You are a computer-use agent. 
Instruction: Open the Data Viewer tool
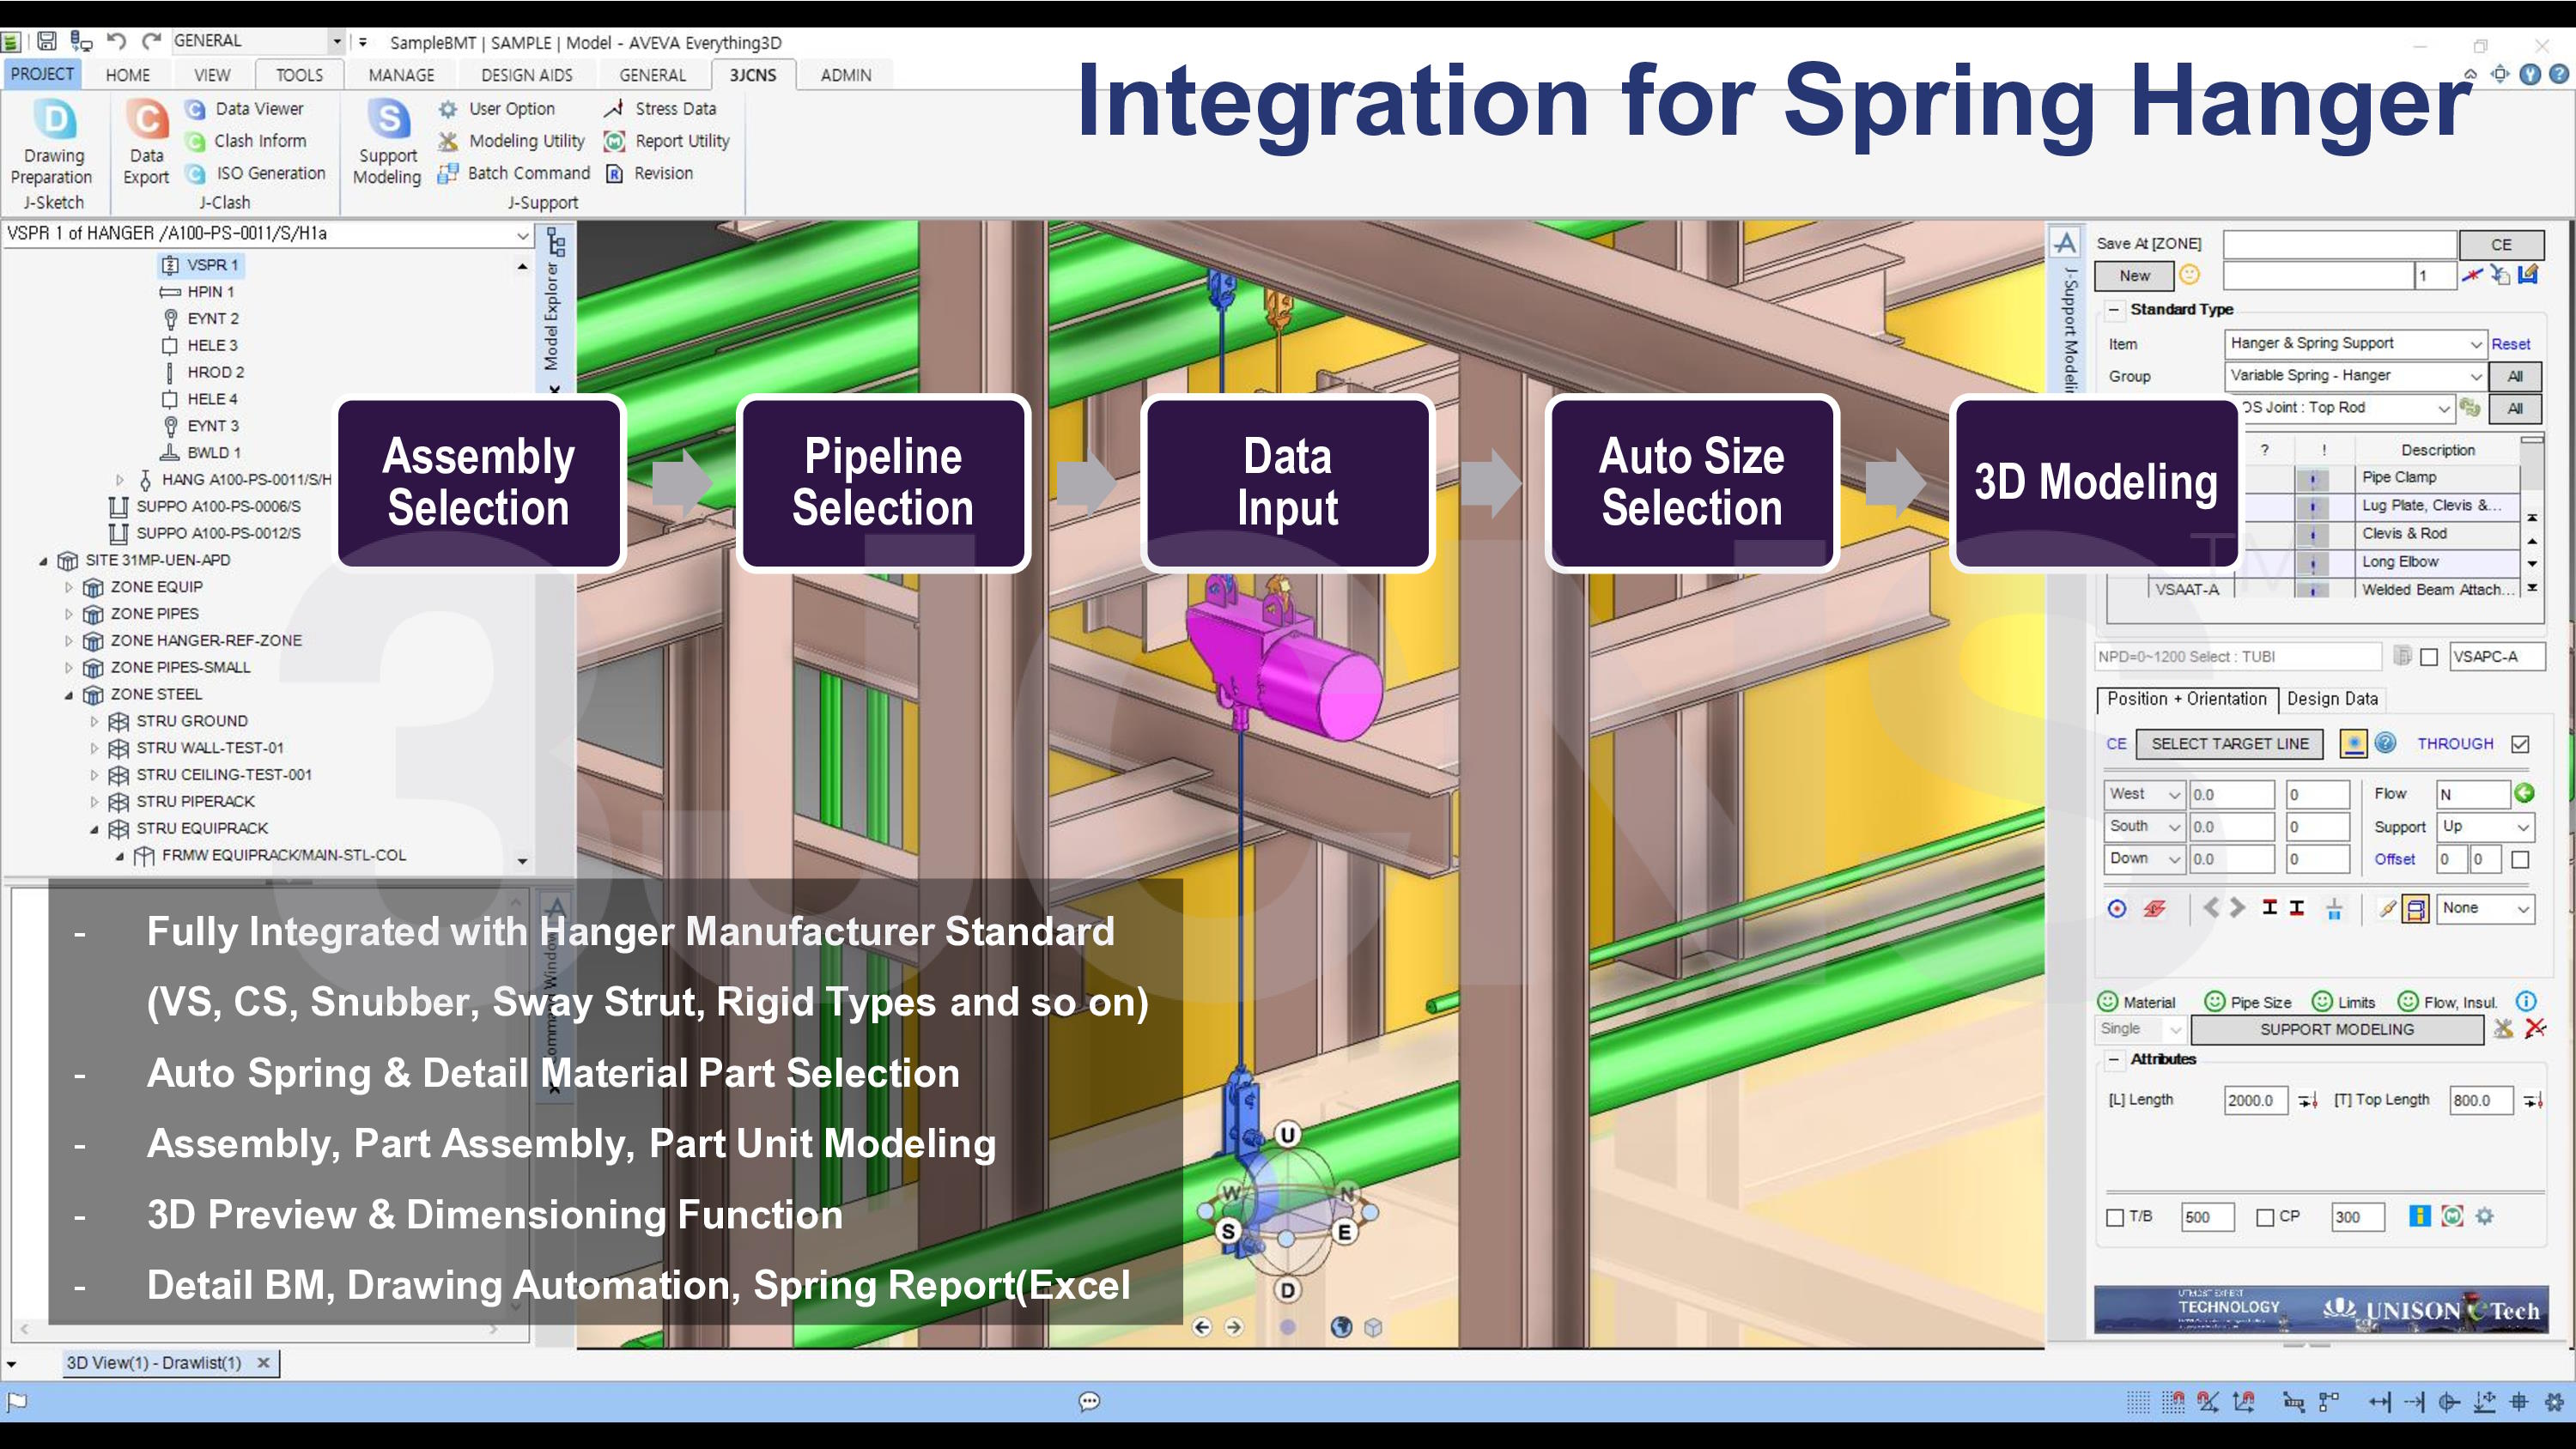click(x=245, y=108)
